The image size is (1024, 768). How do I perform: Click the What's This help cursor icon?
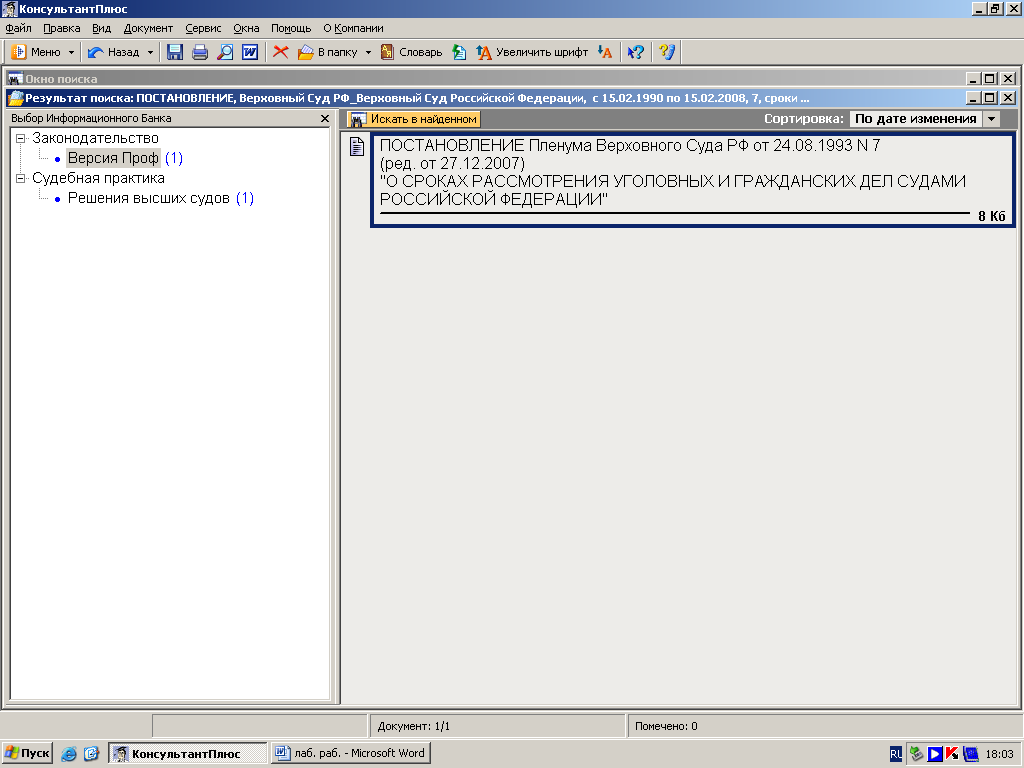click(x=635, y=52)
